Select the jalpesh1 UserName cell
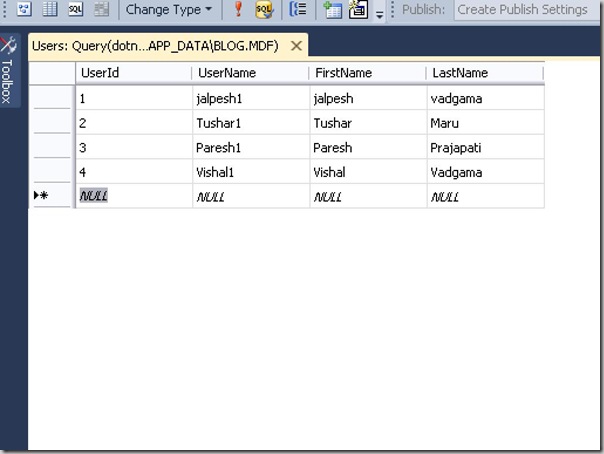 coord(251,99)
